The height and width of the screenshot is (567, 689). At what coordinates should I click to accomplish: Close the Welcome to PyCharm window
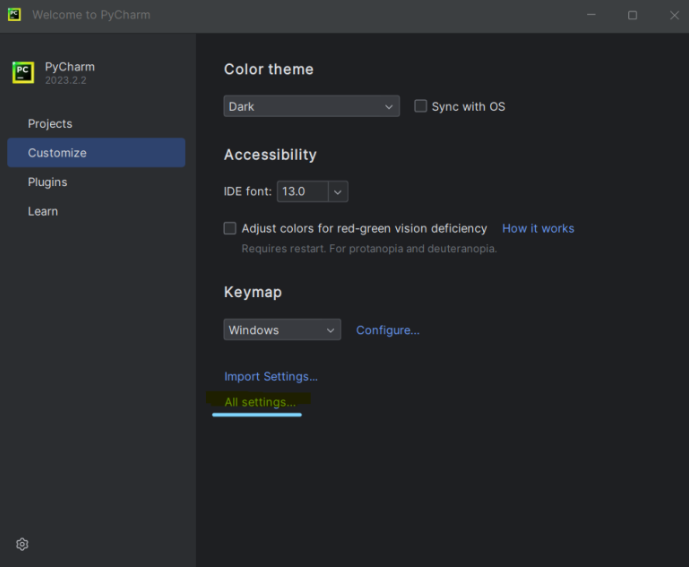pyautogui.click(x=674, y=15)
